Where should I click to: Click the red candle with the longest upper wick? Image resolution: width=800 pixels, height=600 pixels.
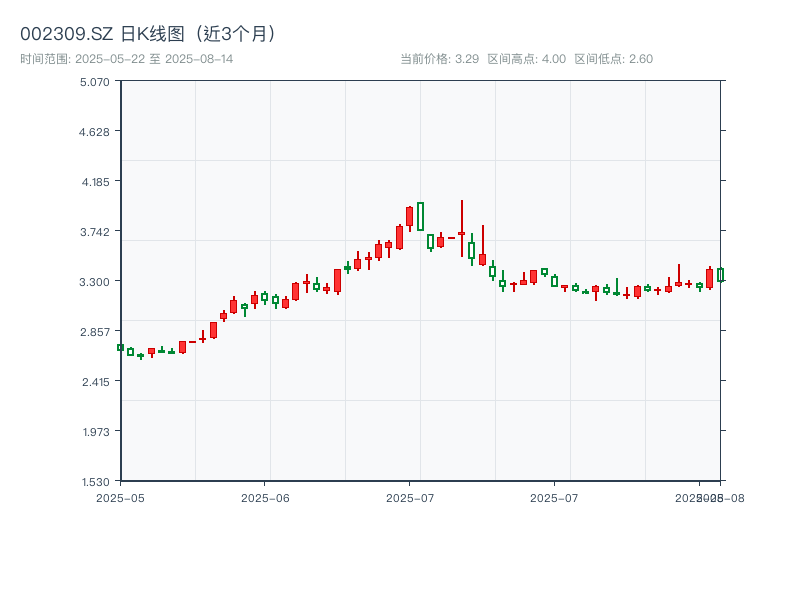click(x=462, y=233)
